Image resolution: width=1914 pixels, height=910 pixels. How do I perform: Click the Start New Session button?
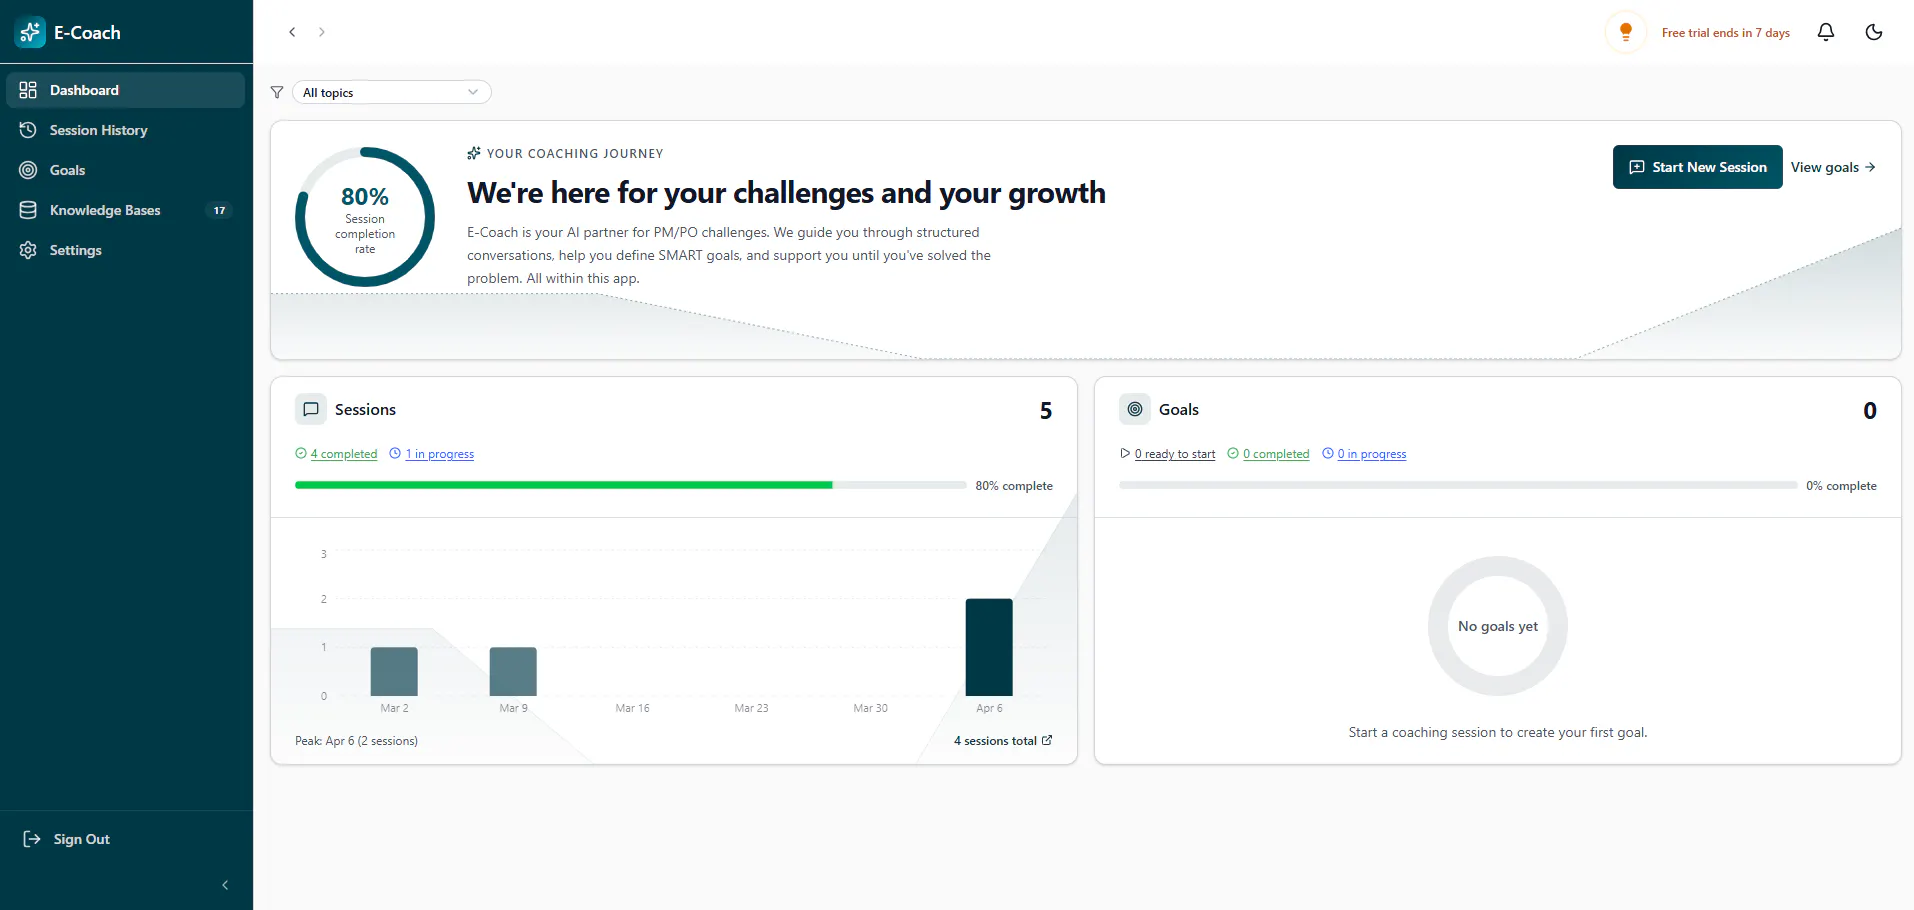(x=1697, y=167)
